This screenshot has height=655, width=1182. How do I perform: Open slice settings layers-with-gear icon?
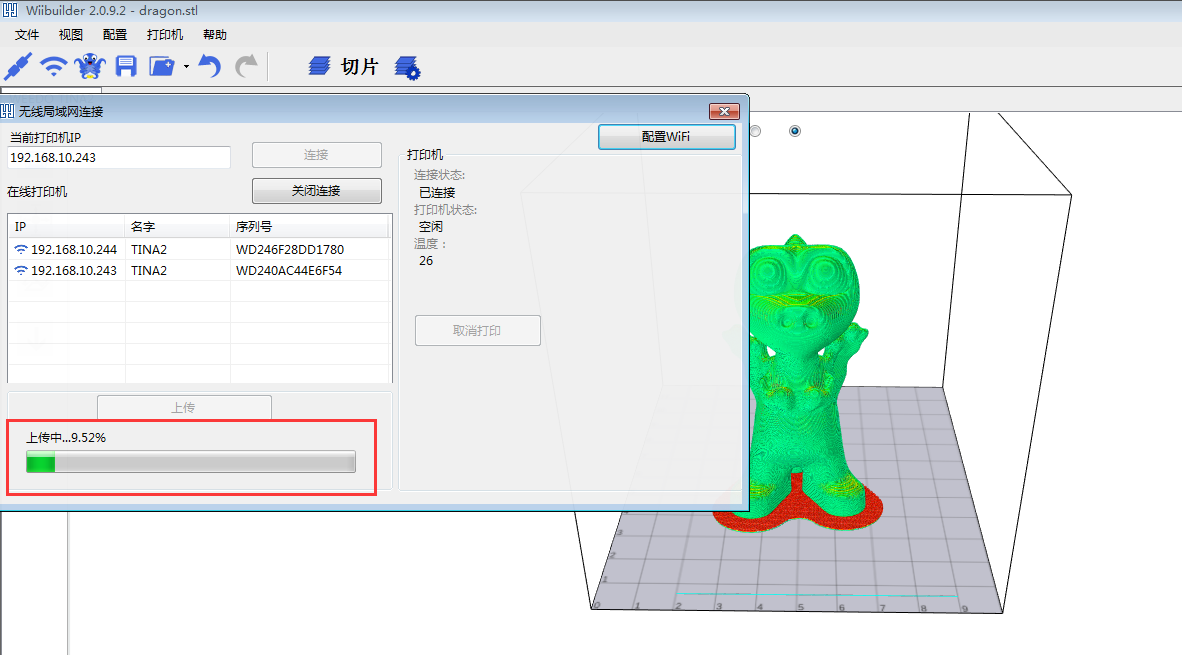click(x=407, y=68)
